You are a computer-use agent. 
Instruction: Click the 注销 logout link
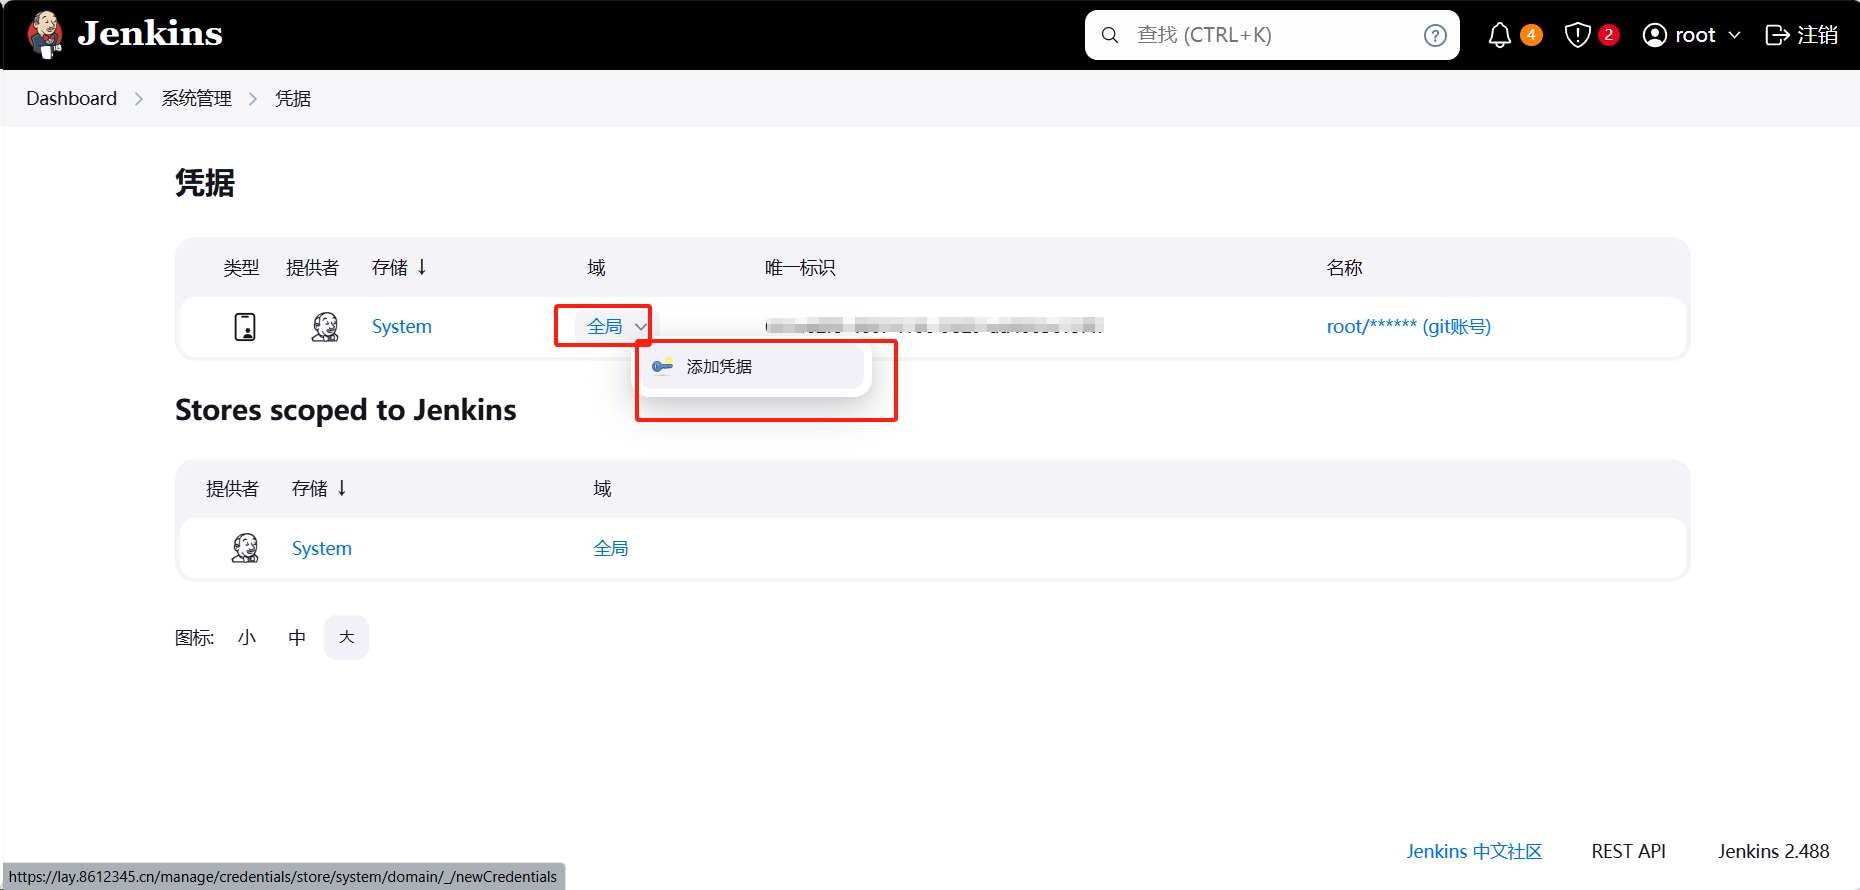[x=1817, y=35]
